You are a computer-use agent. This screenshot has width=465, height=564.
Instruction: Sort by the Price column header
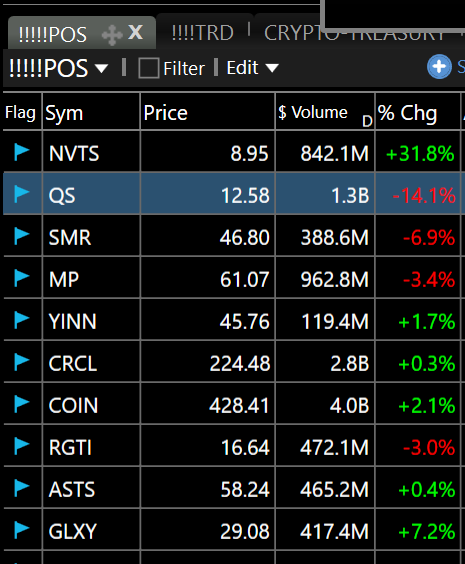[x=208, y=112]
